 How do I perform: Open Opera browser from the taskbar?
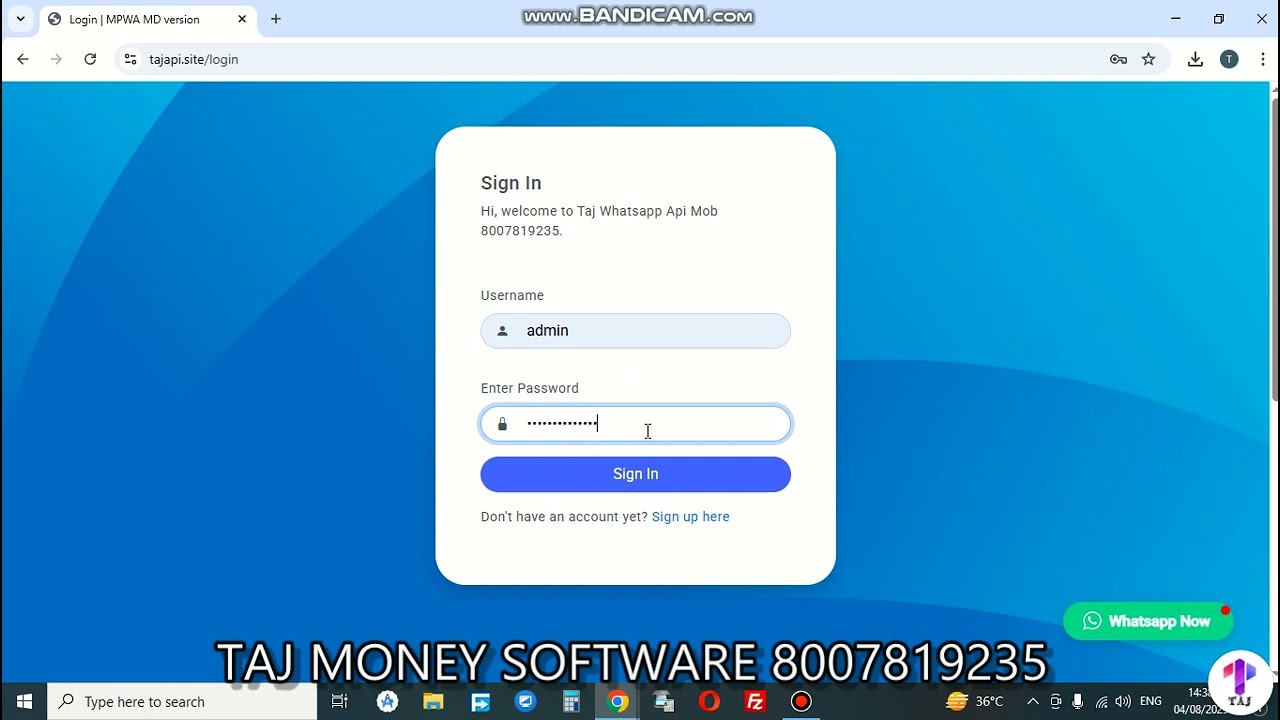709,702
